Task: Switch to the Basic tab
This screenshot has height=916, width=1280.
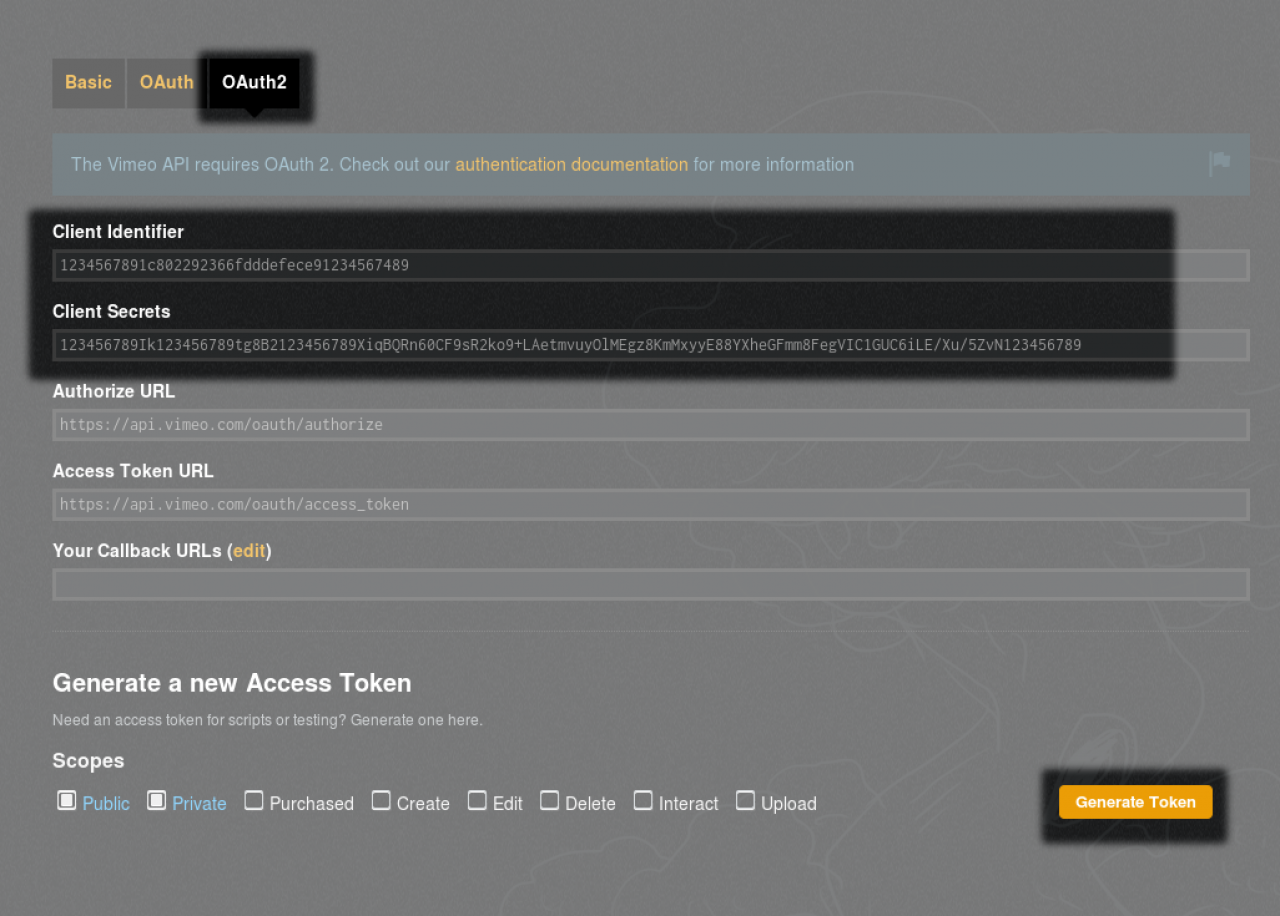Action: [88, 82]
